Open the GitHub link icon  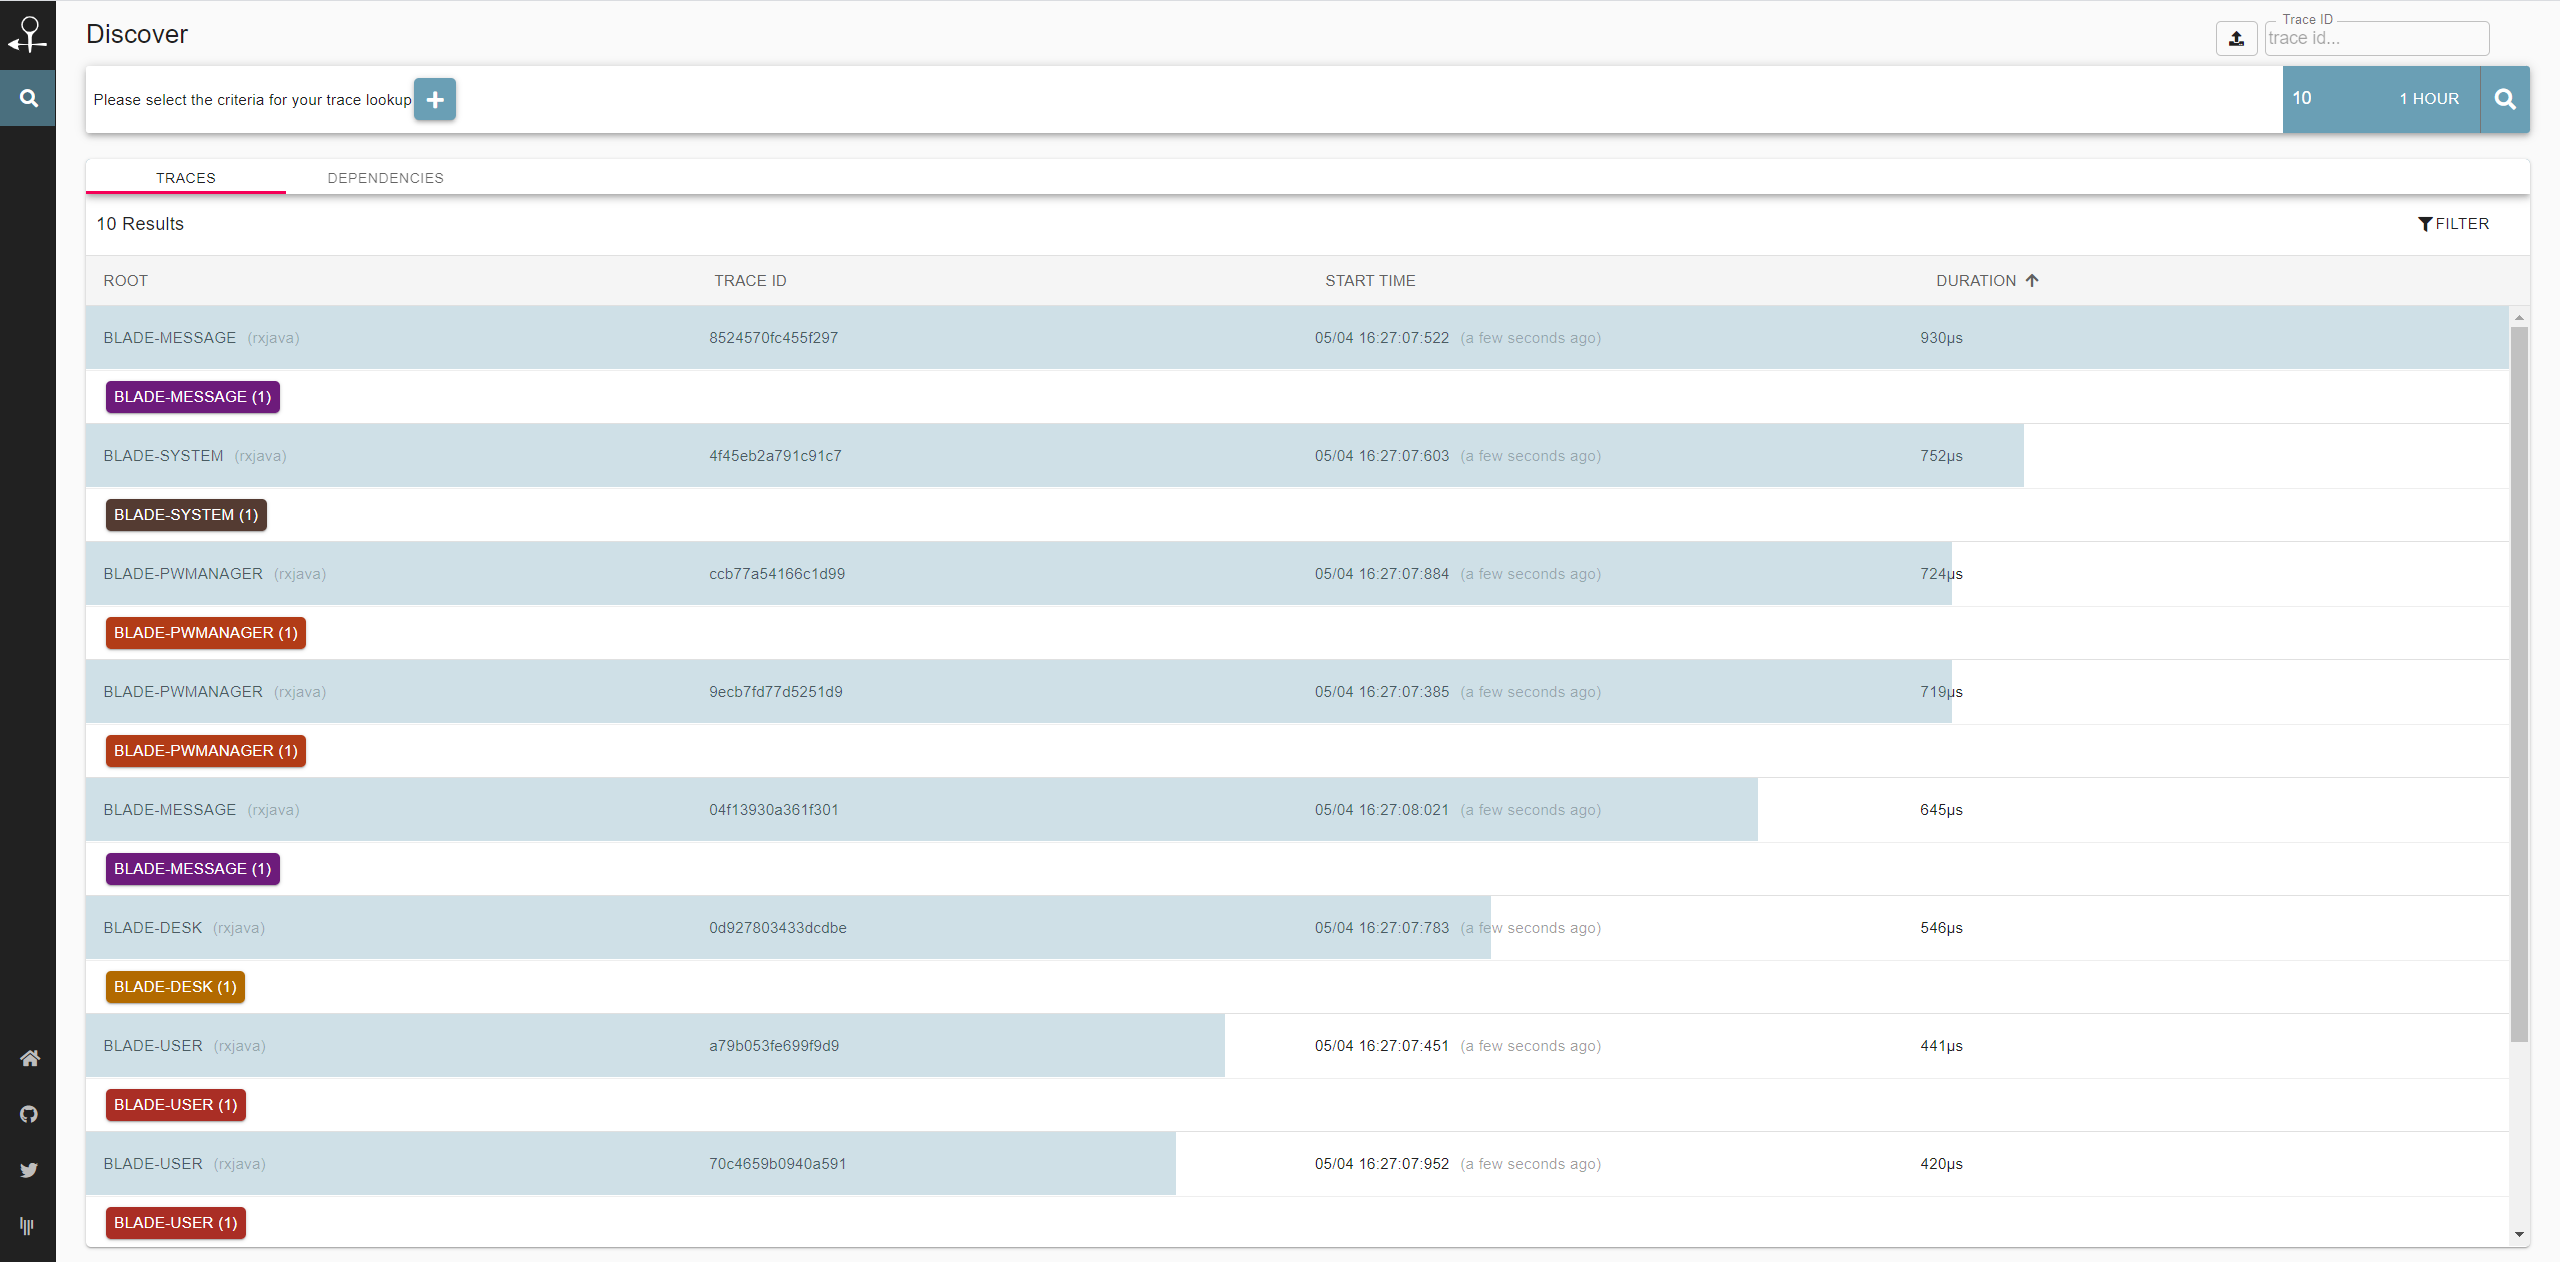[29, 1114]
